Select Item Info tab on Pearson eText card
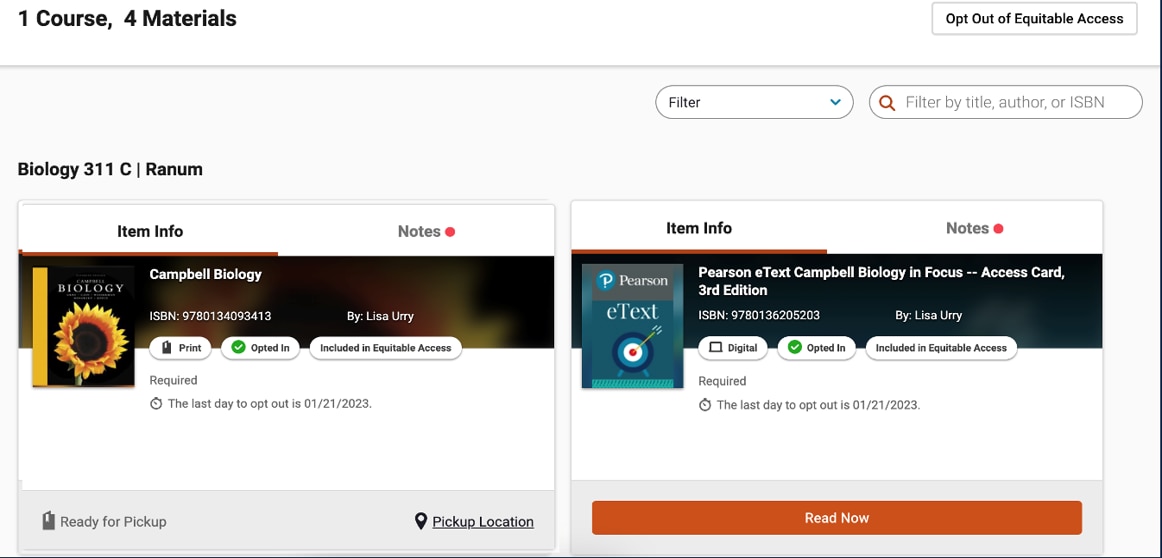The image size is (1162, 558). tap(699, 228)
